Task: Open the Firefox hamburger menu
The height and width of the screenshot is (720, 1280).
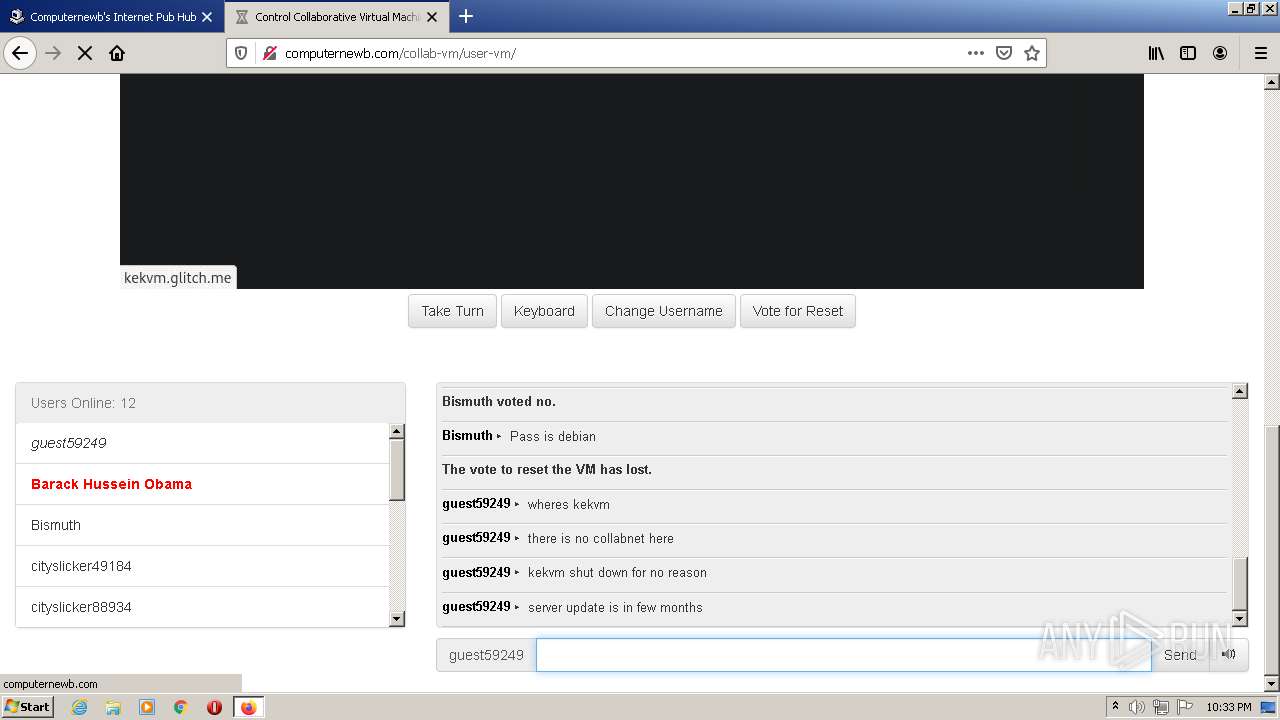Action: pyautogui.click(x=1260, y=53)
